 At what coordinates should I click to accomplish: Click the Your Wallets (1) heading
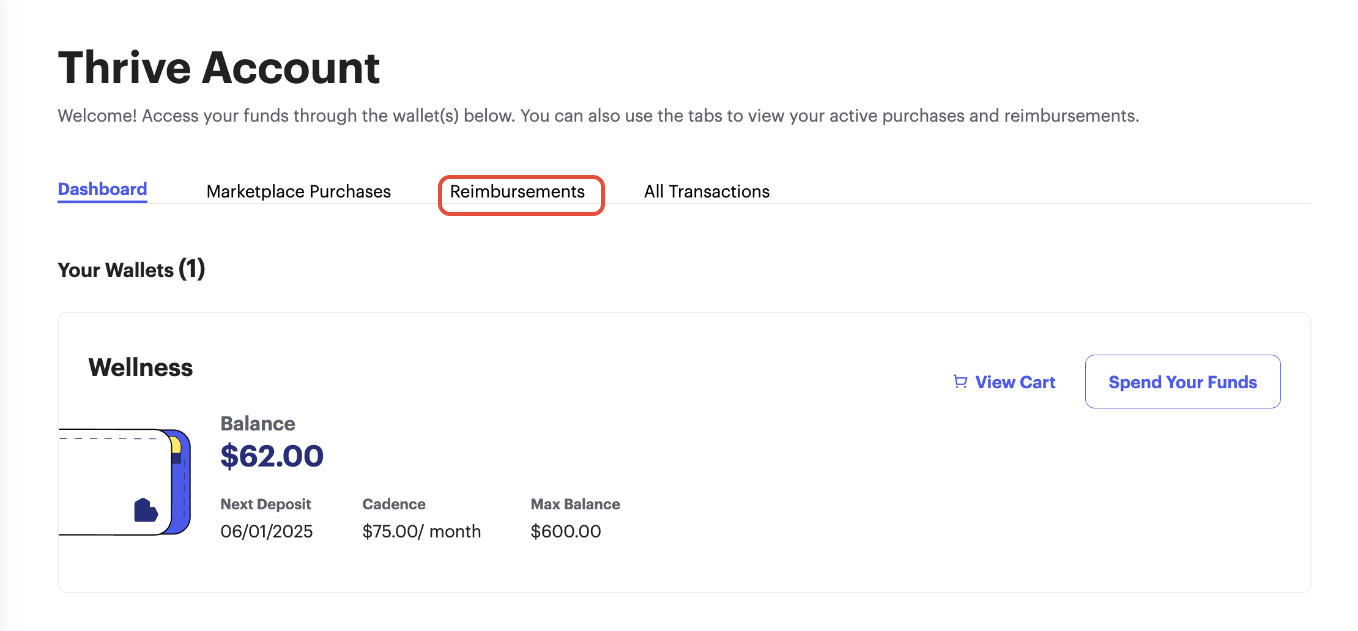click(131, 270)
